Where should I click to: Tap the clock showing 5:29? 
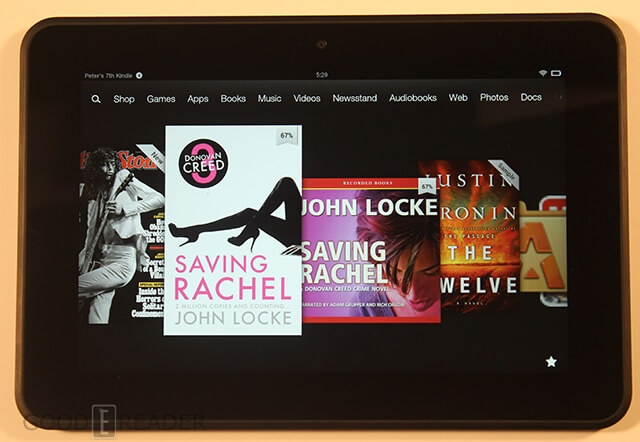pyautogui.click(x=322, y=75)
